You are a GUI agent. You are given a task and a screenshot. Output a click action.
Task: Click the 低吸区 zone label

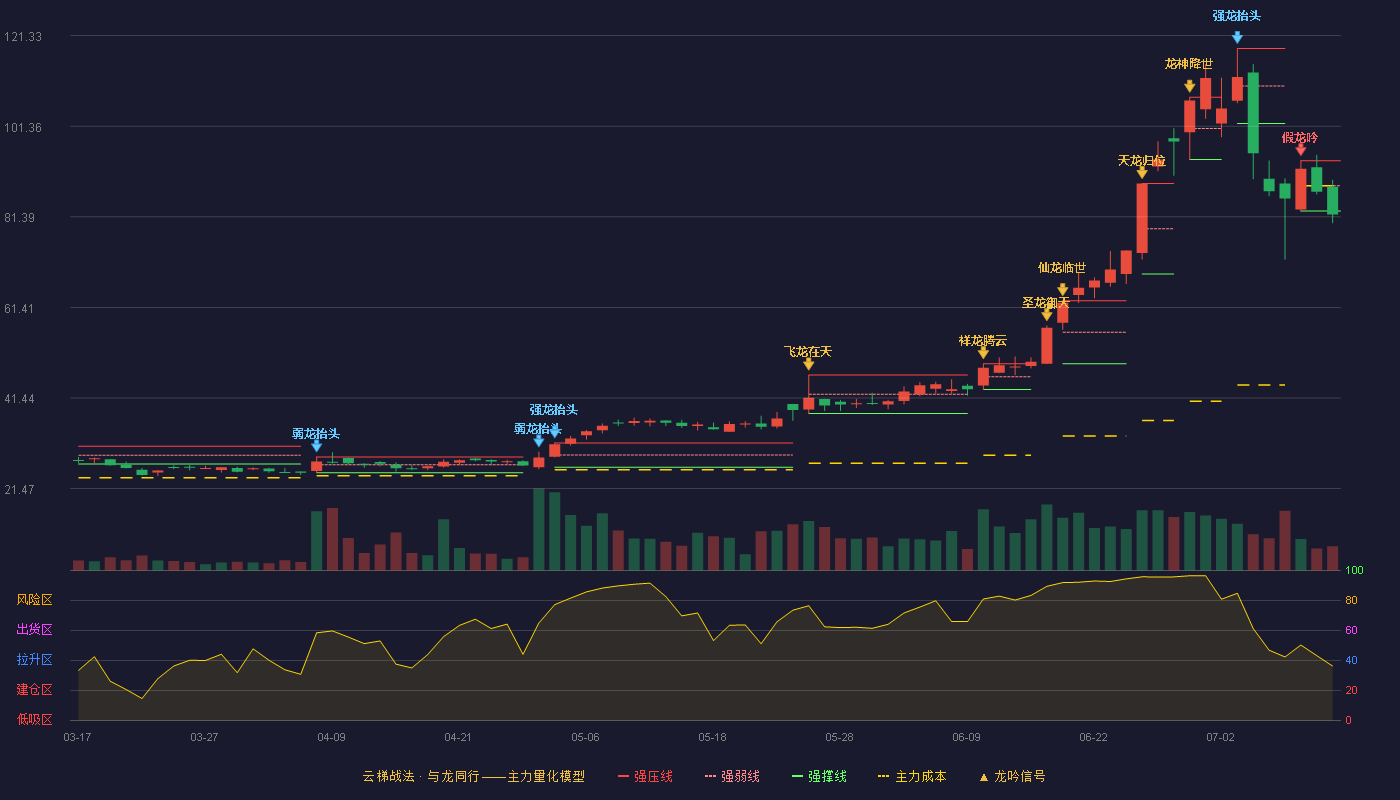(34, 720)
